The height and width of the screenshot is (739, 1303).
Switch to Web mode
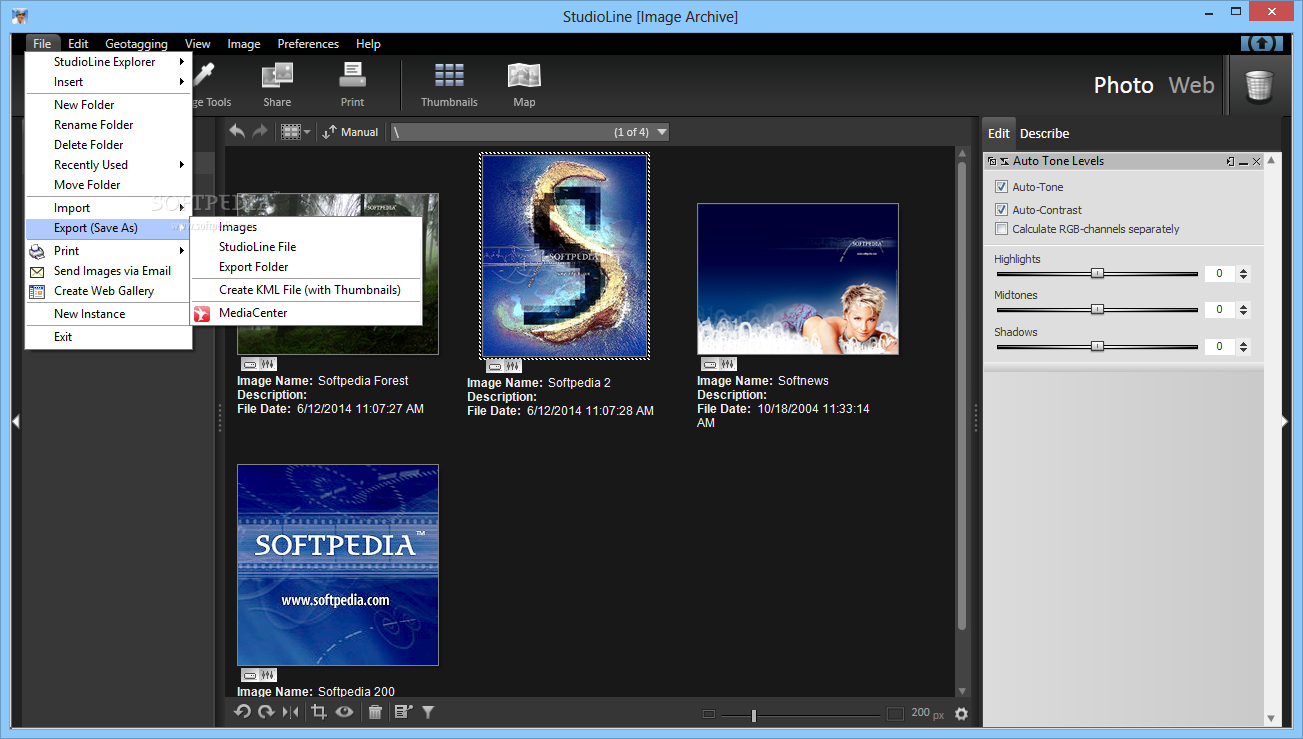click(1191, 85)
